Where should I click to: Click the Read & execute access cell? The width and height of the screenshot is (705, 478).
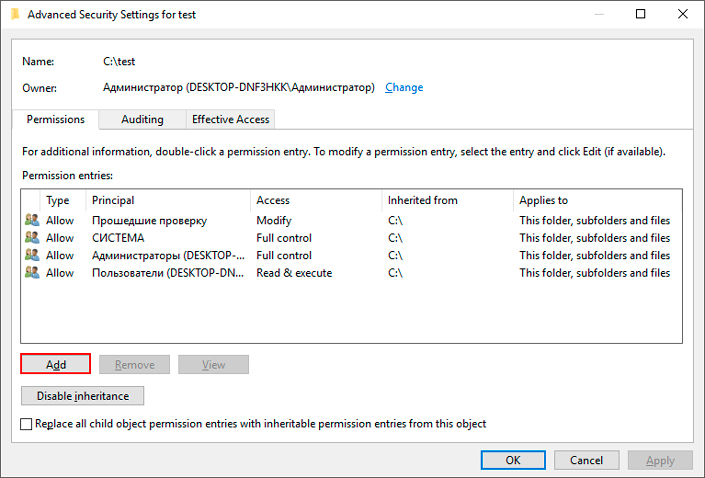(294, 273)
